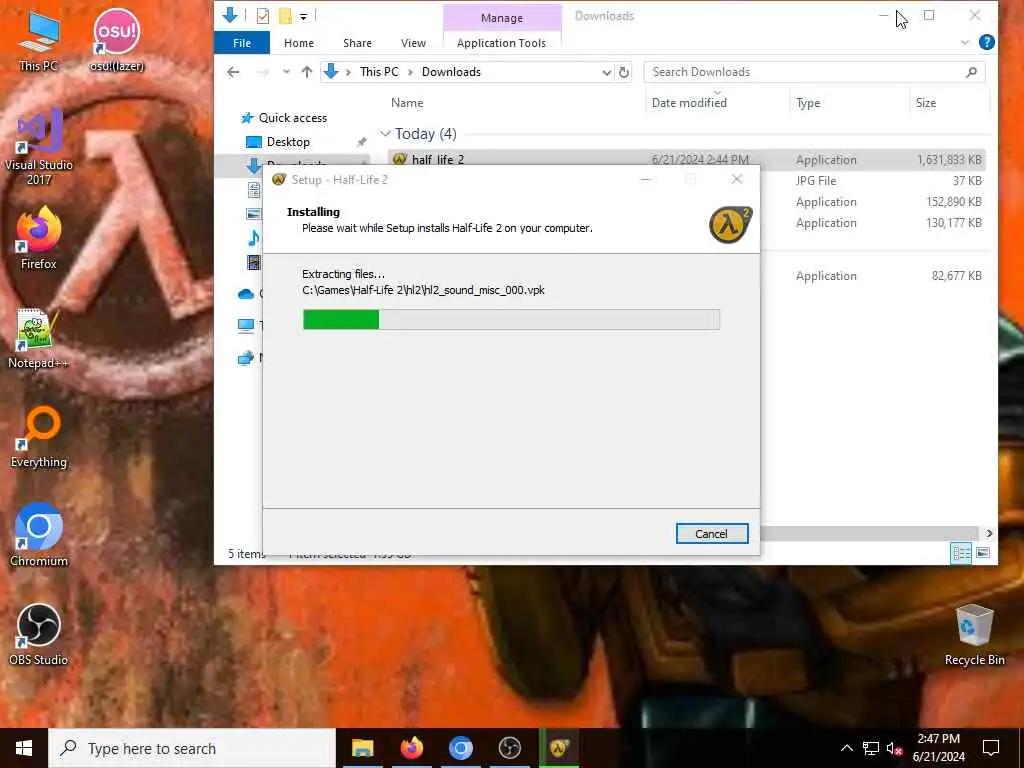Minimize the Half-Life 2 Setup window
Image resolution: width=1024 pixels, height=768 pixels.
point(645,180)
